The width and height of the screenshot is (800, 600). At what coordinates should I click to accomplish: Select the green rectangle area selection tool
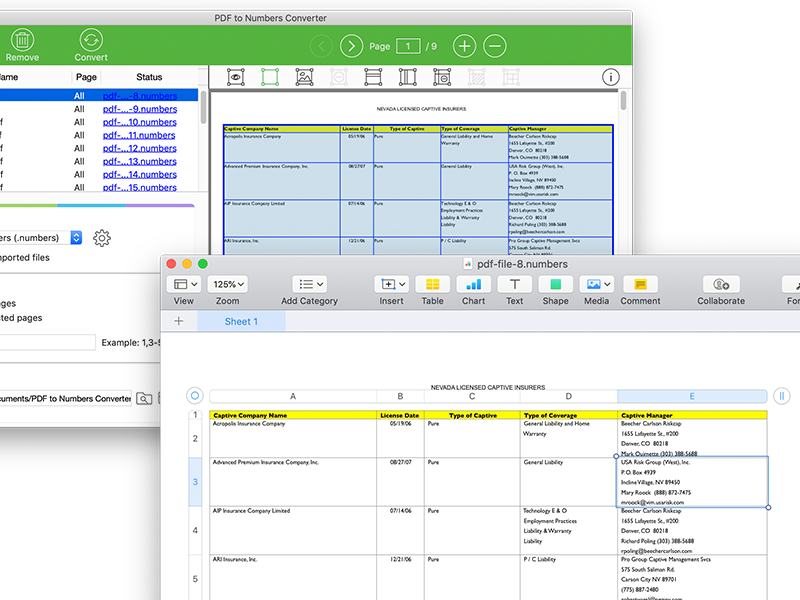tap(270, 77)
